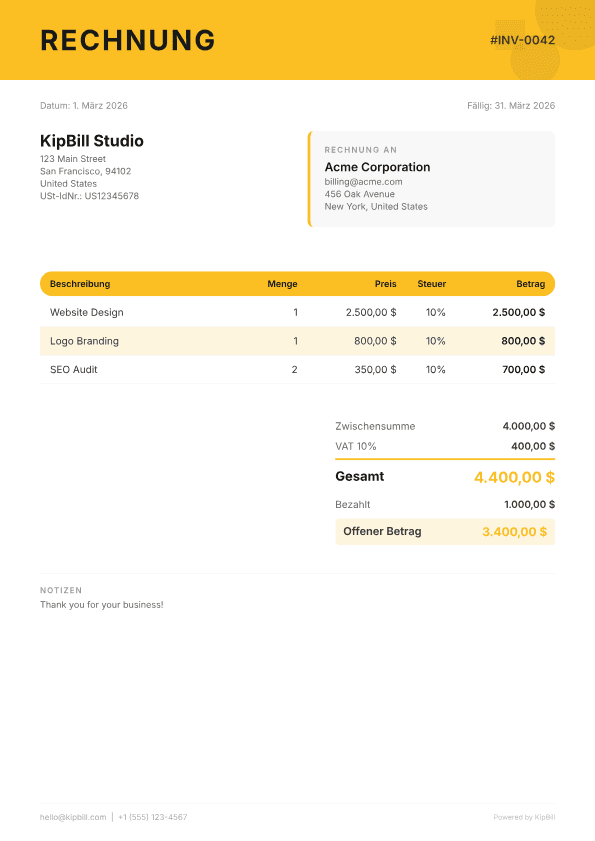The height and width of the screenshot is (841, 595).
Task: Click Website Design price 2.500,00 $
Action: 371,312
